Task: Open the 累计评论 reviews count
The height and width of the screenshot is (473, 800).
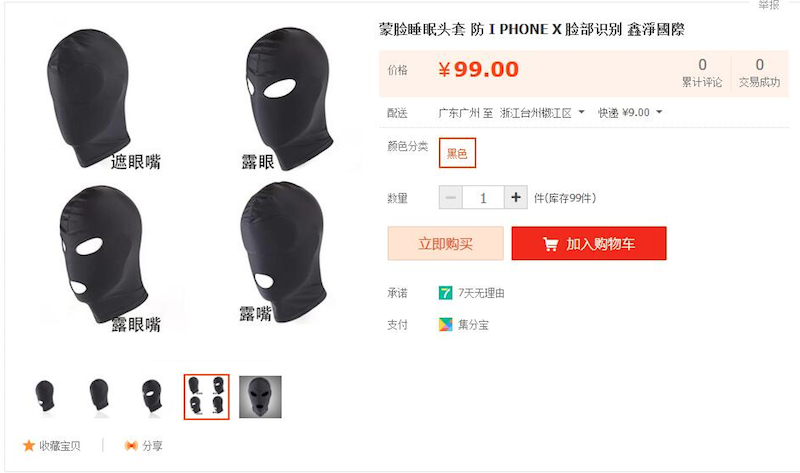Action: coord(702,73)
